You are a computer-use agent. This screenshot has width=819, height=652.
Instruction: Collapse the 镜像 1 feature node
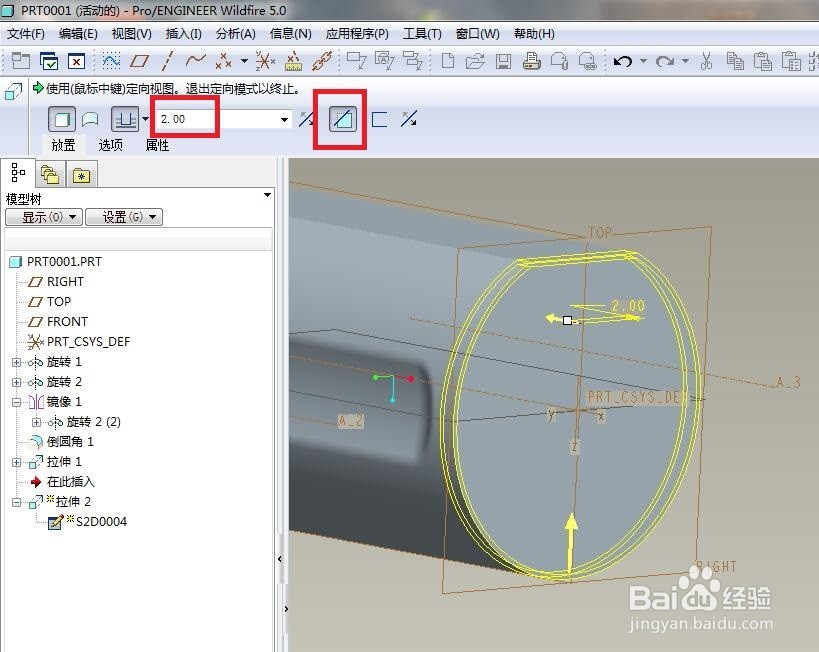(x=16, y=402)
